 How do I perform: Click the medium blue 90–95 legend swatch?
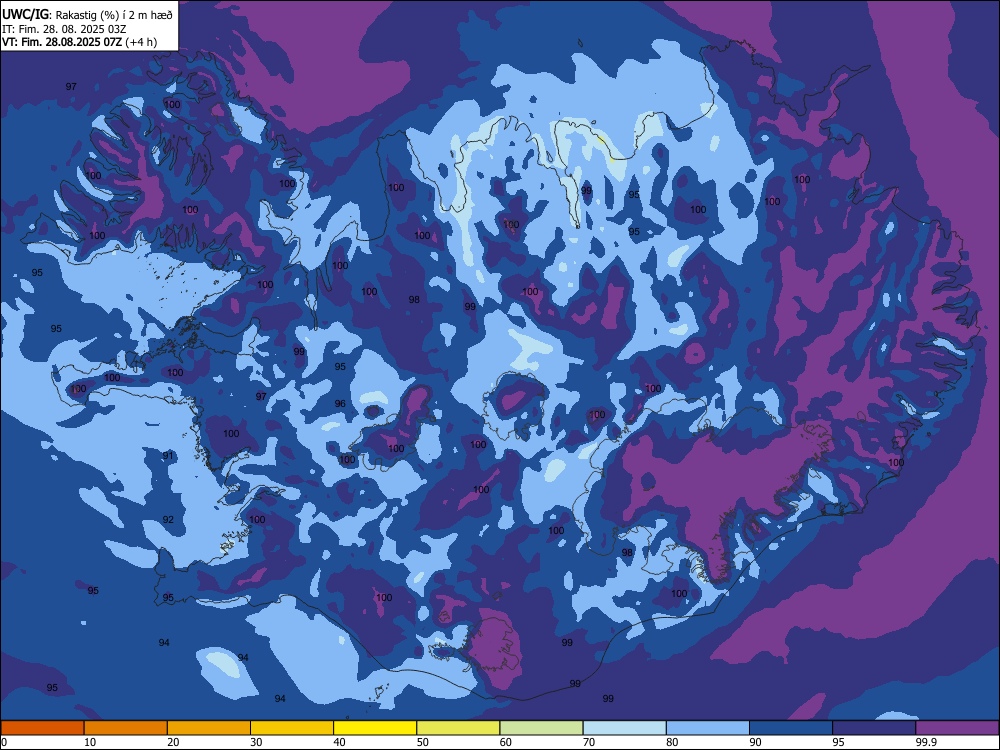(x=791, y=728)
